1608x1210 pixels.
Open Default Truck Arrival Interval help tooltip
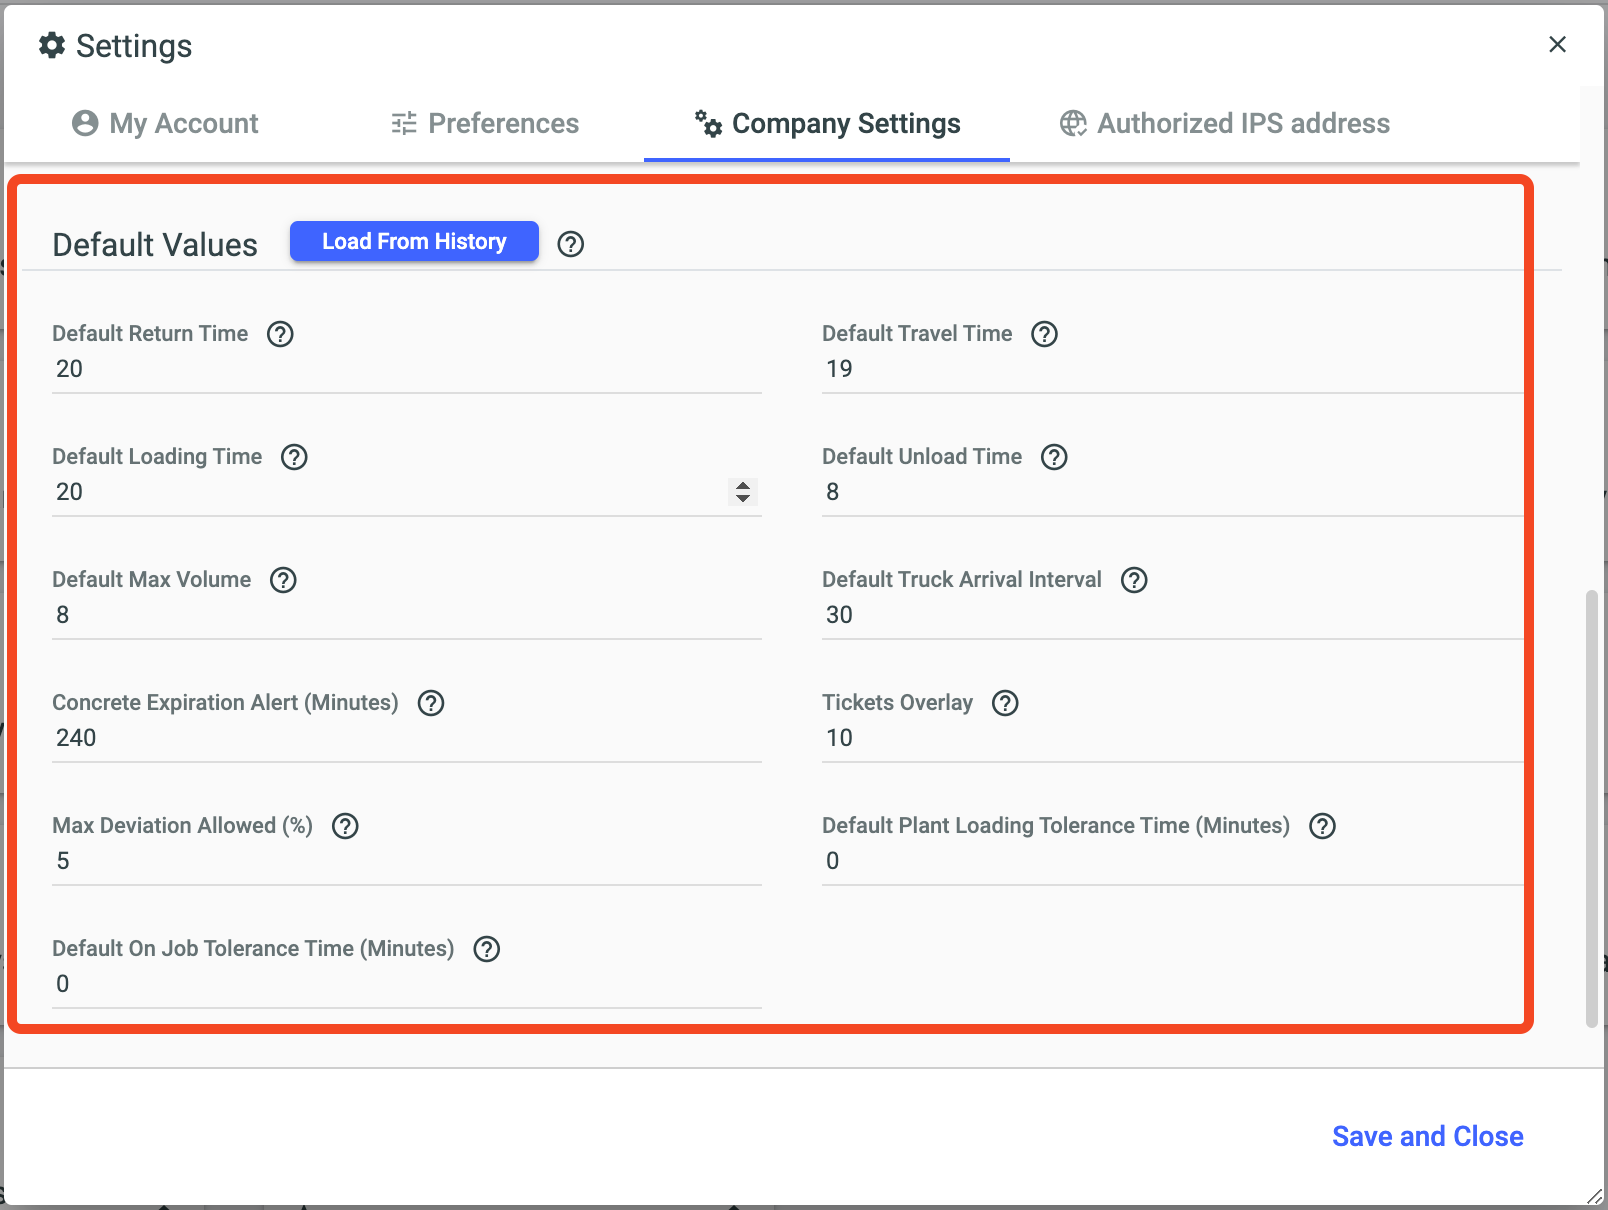pos(1134,580)
